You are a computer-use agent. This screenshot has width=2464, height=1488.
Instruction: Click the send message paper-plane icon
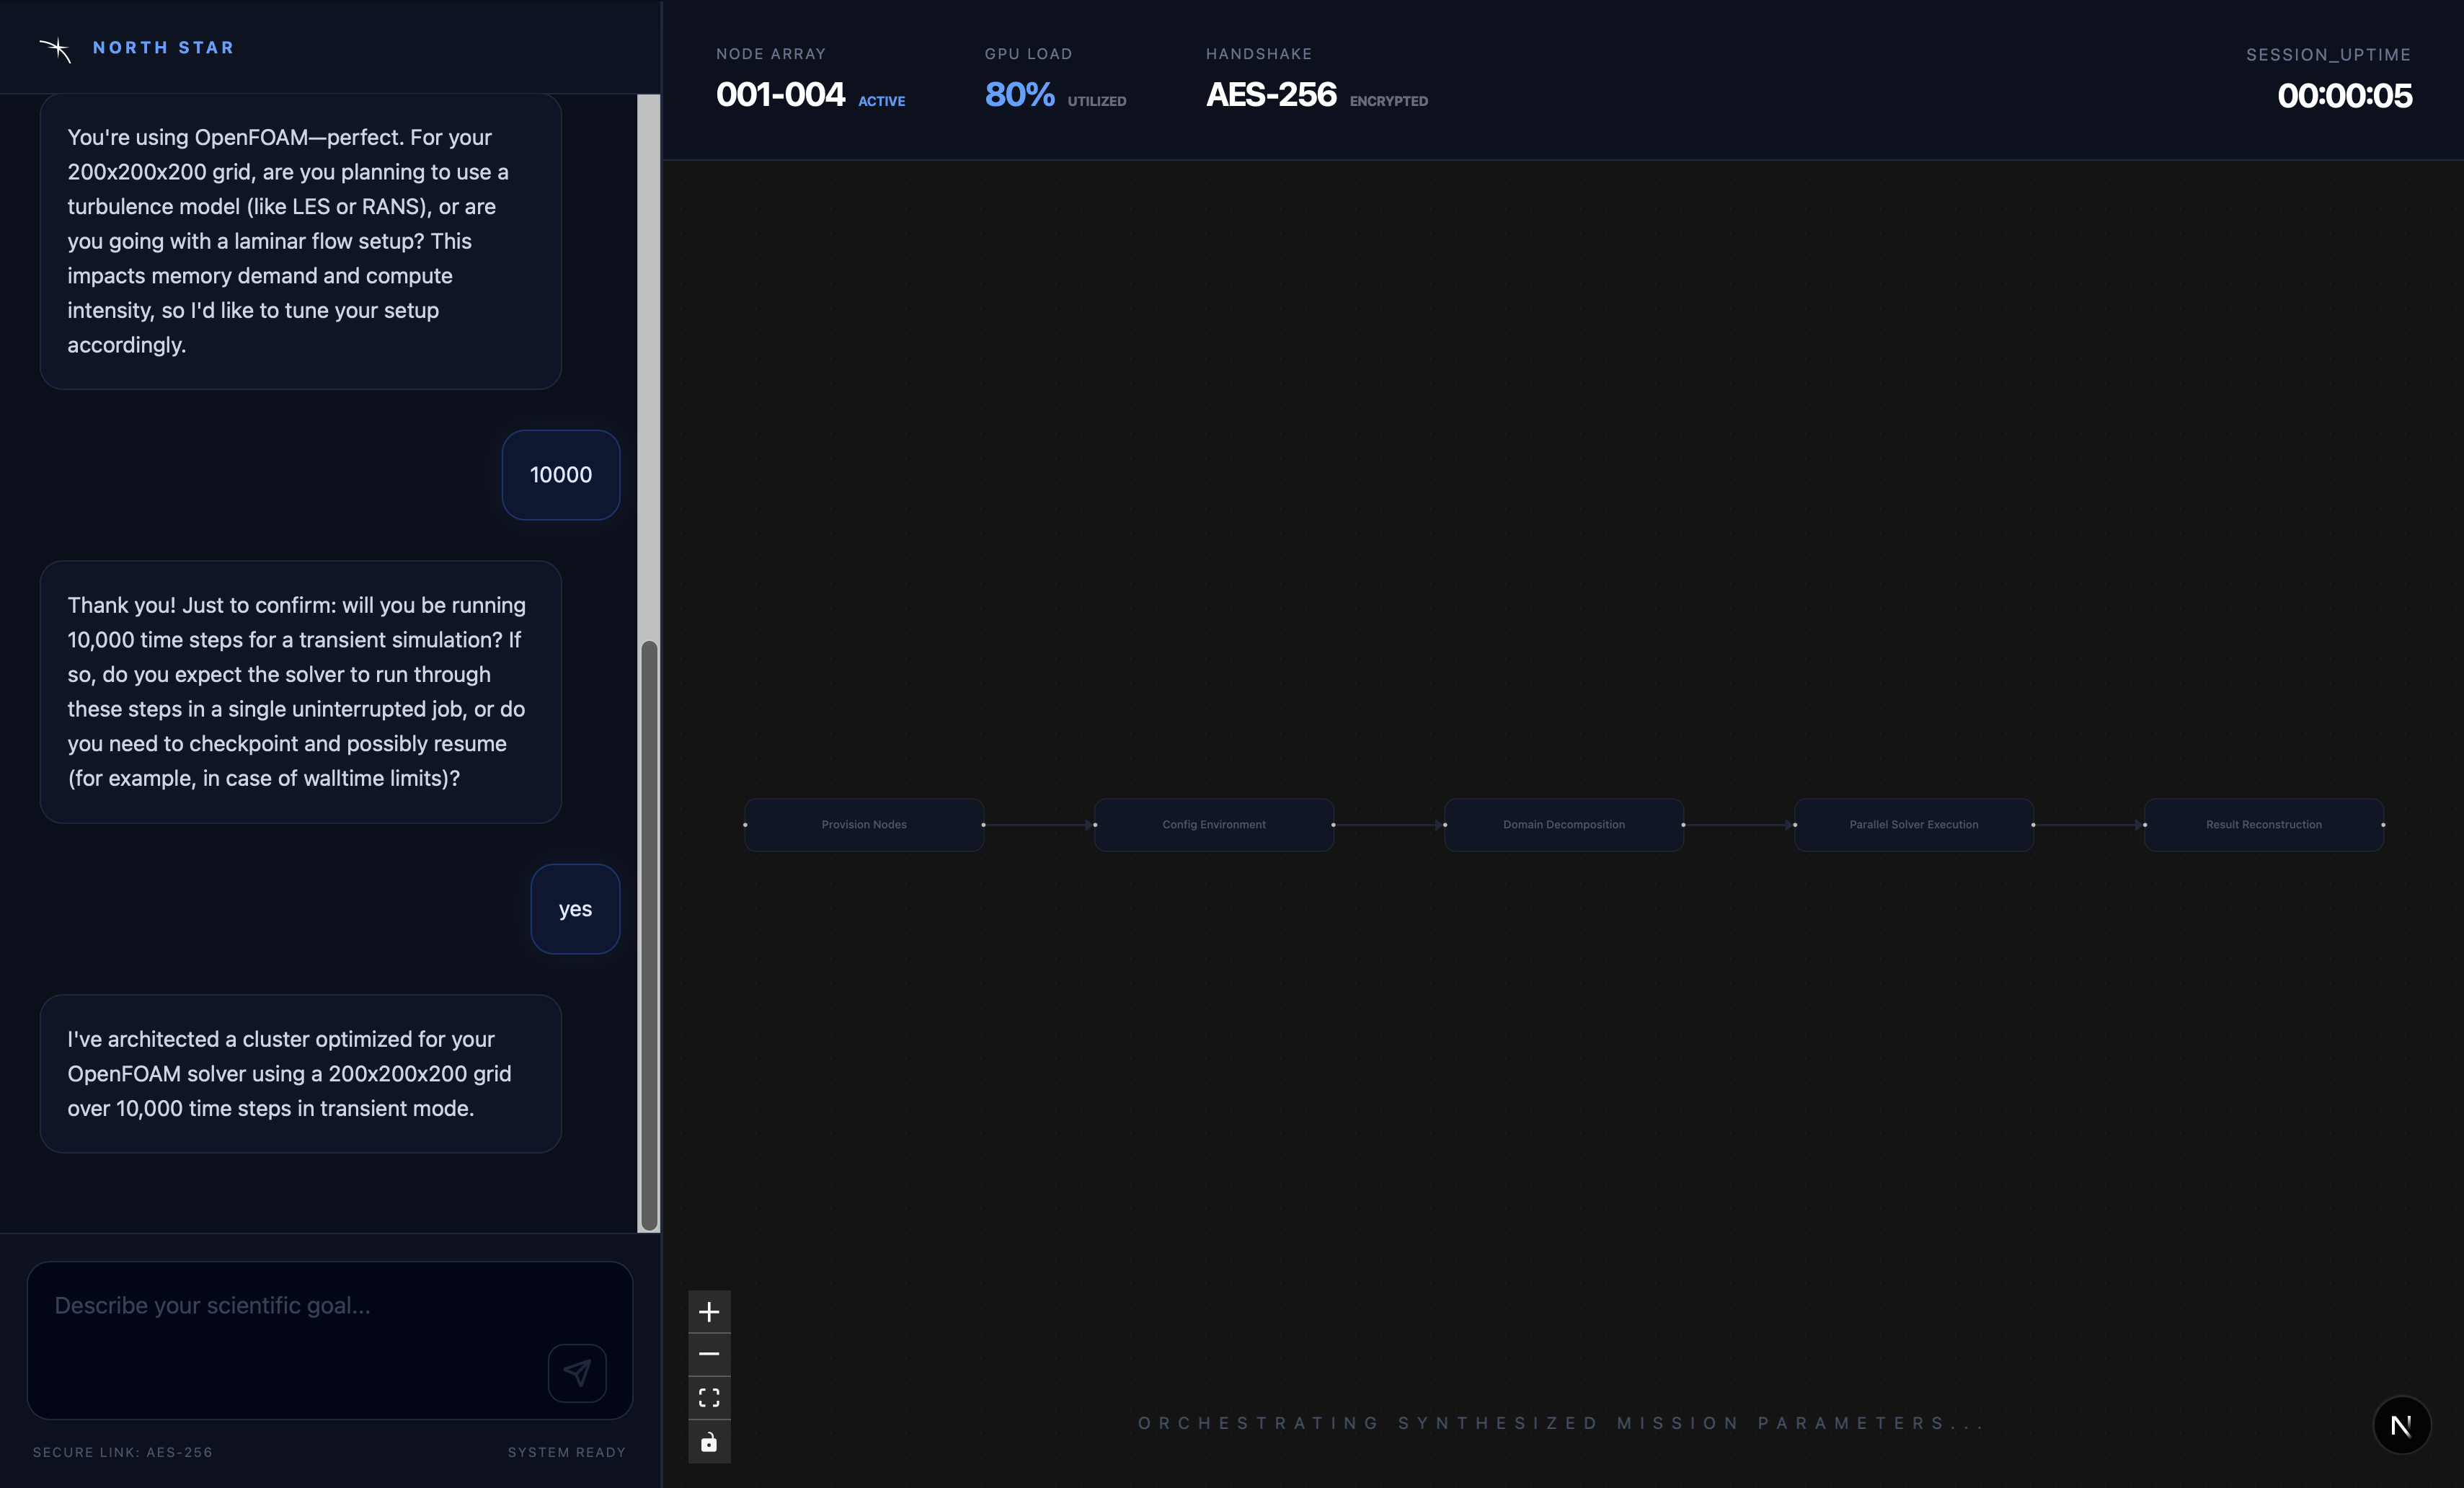pyautogui.click(x=577, y=1372)
